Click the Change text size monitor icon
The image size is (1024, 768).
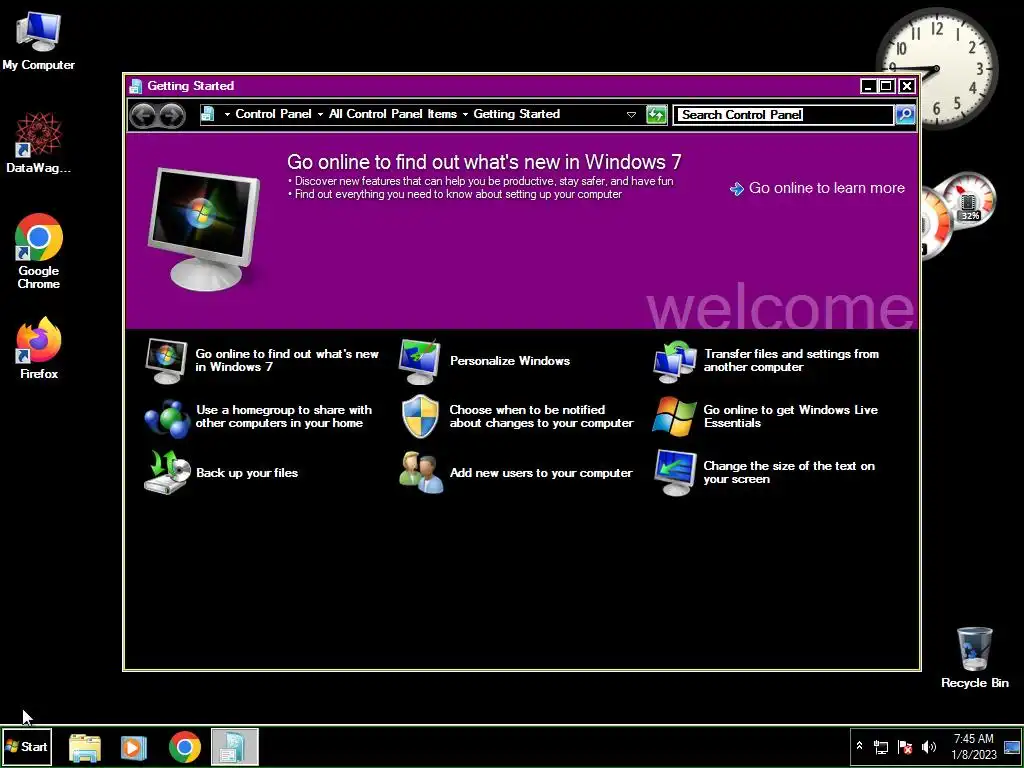pyautogui.click(x=675, y=473)
